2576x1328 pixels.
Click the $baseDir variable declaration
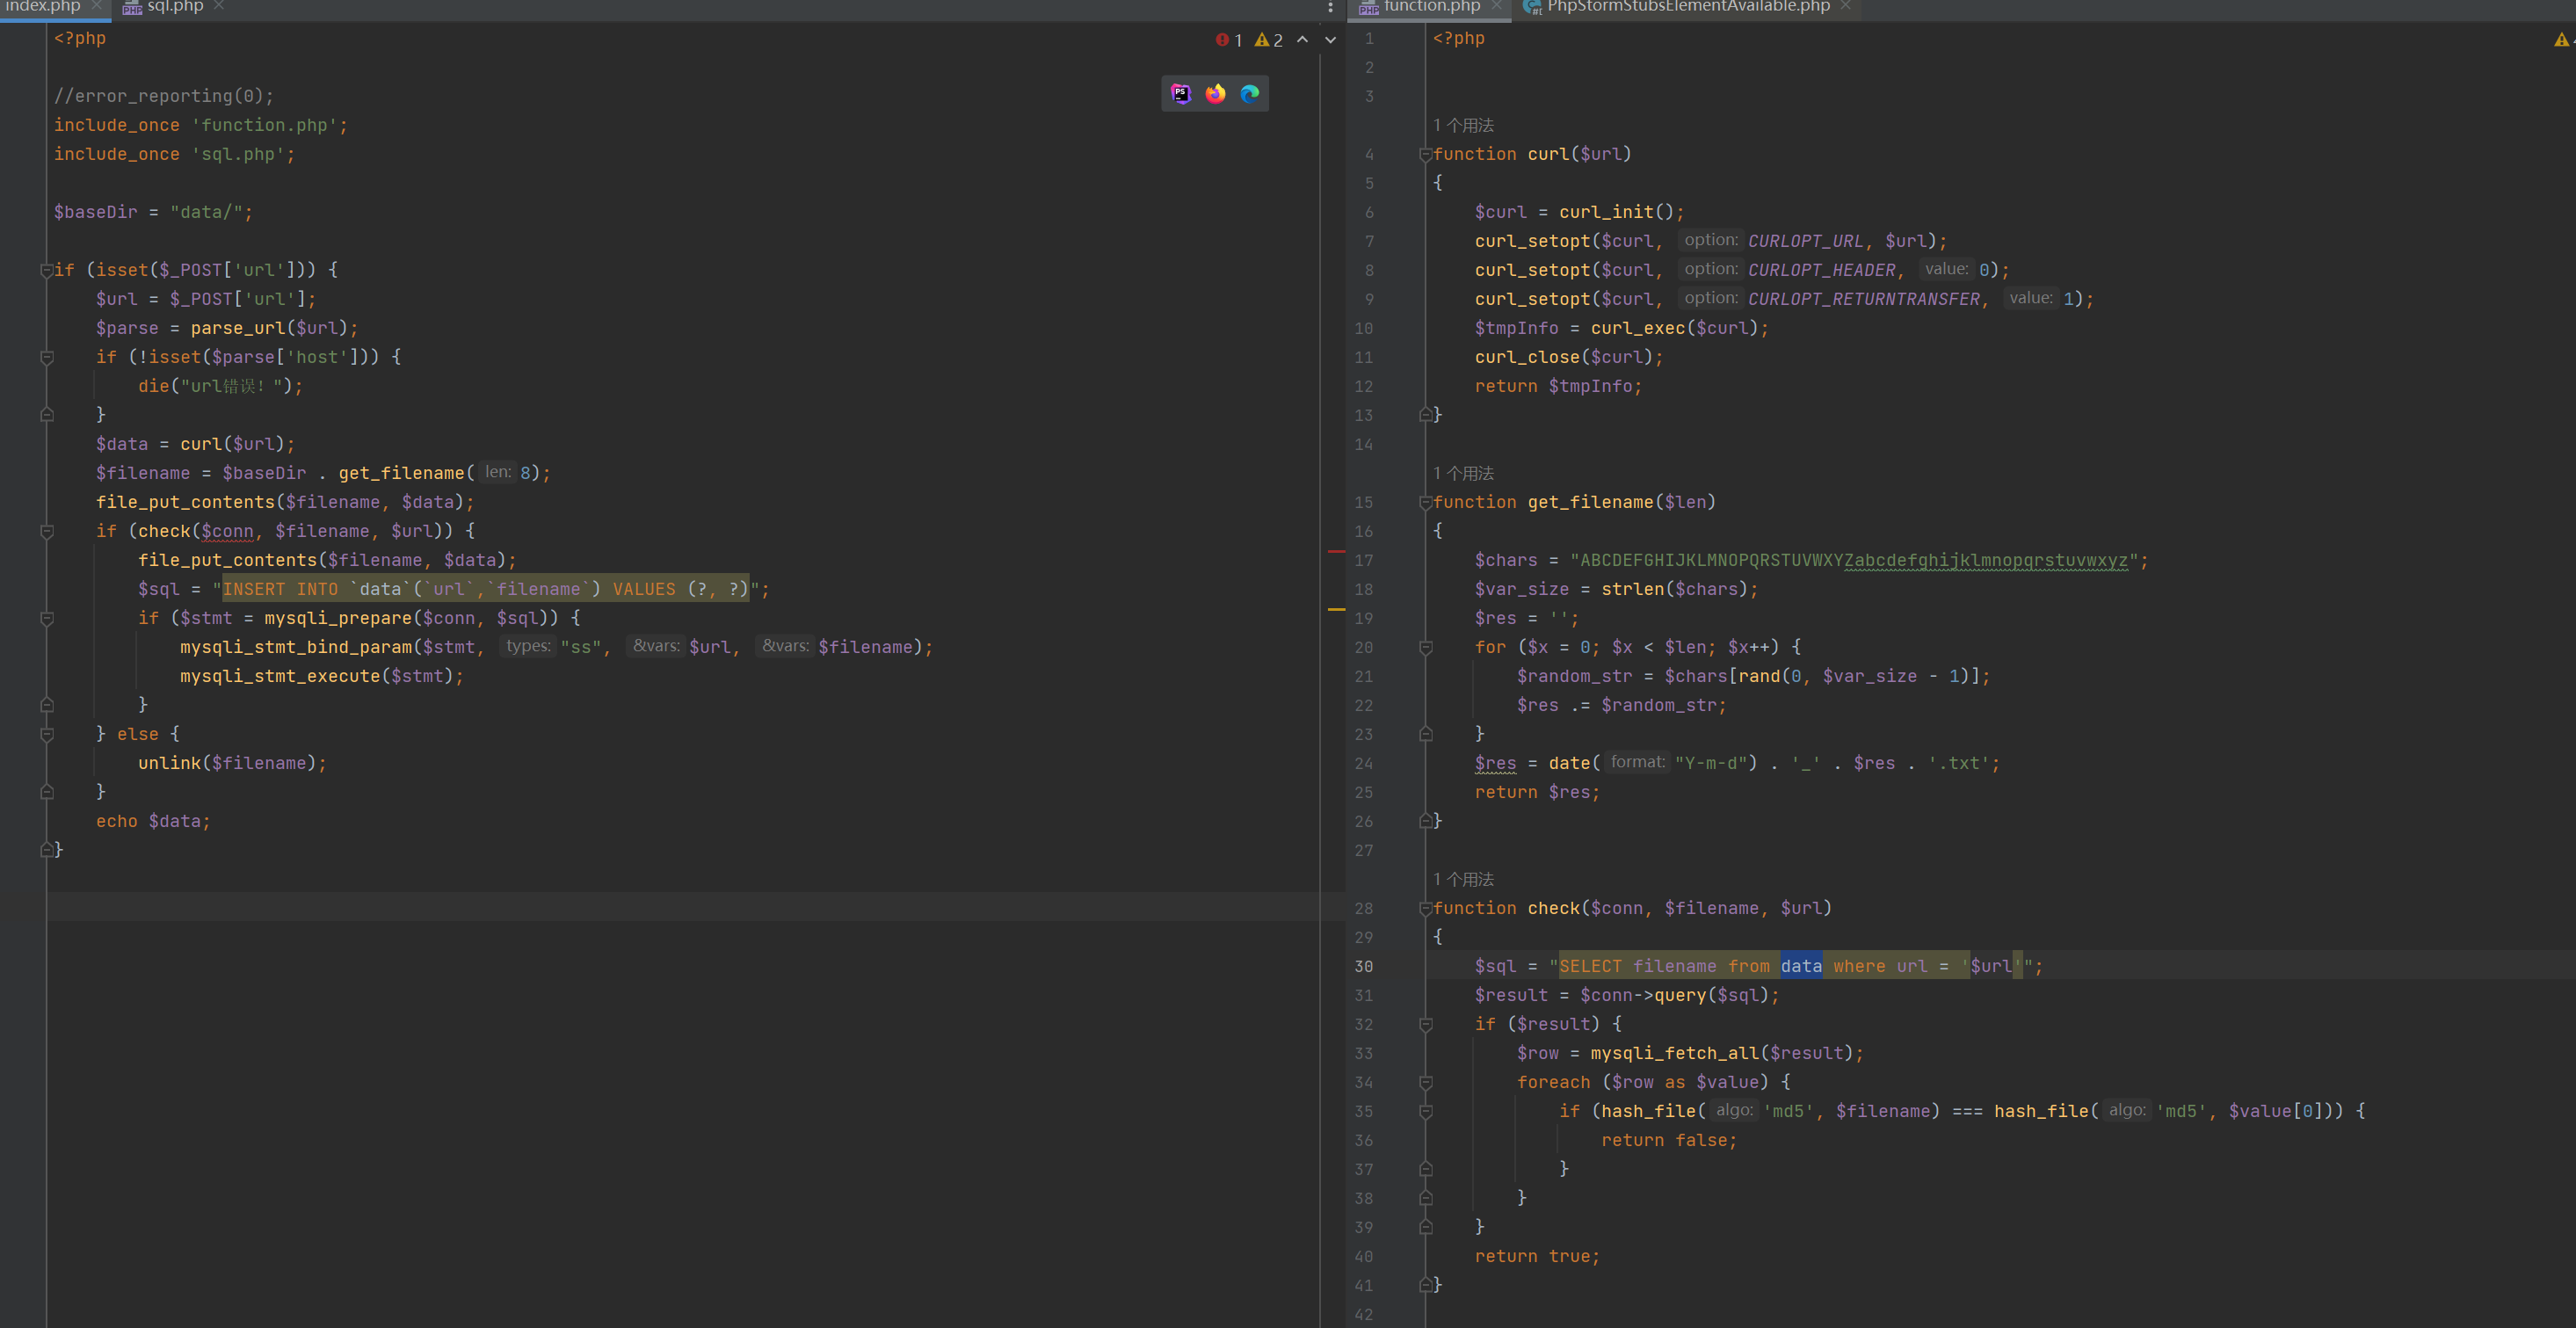click(x=96, y=212)
